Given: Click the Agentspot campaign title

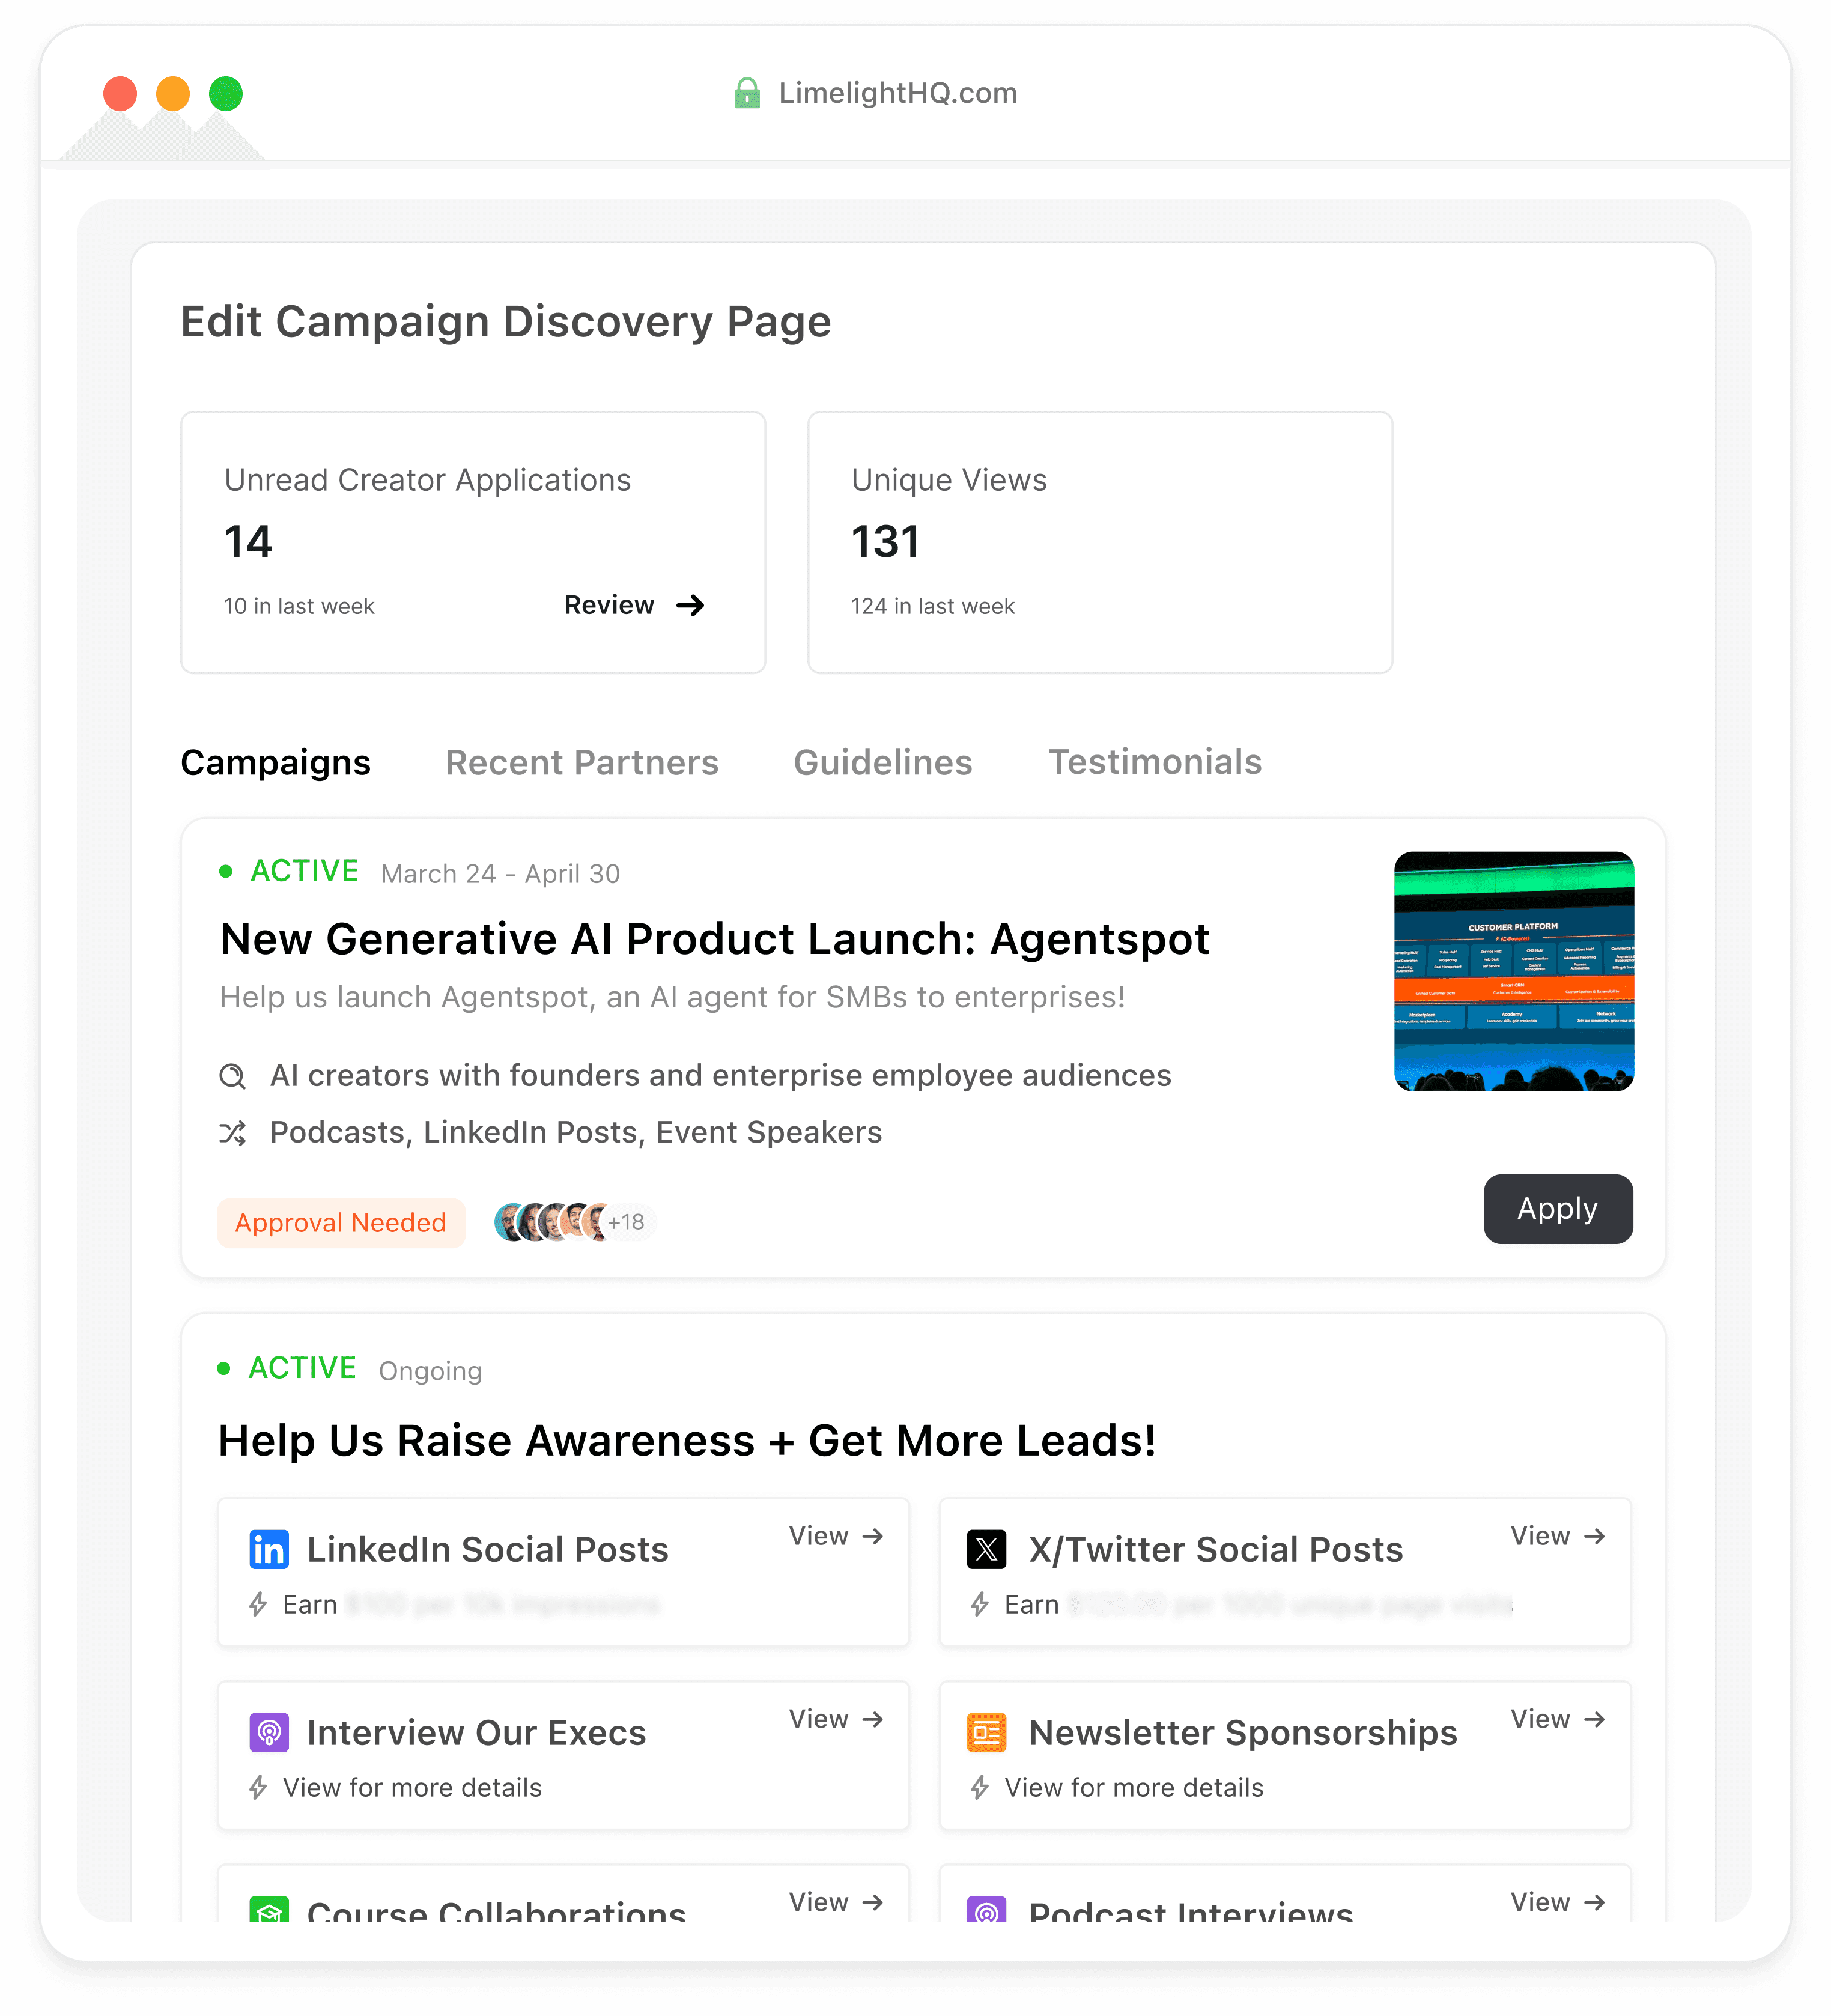Looking at the screenshot, I should [714, 939].
